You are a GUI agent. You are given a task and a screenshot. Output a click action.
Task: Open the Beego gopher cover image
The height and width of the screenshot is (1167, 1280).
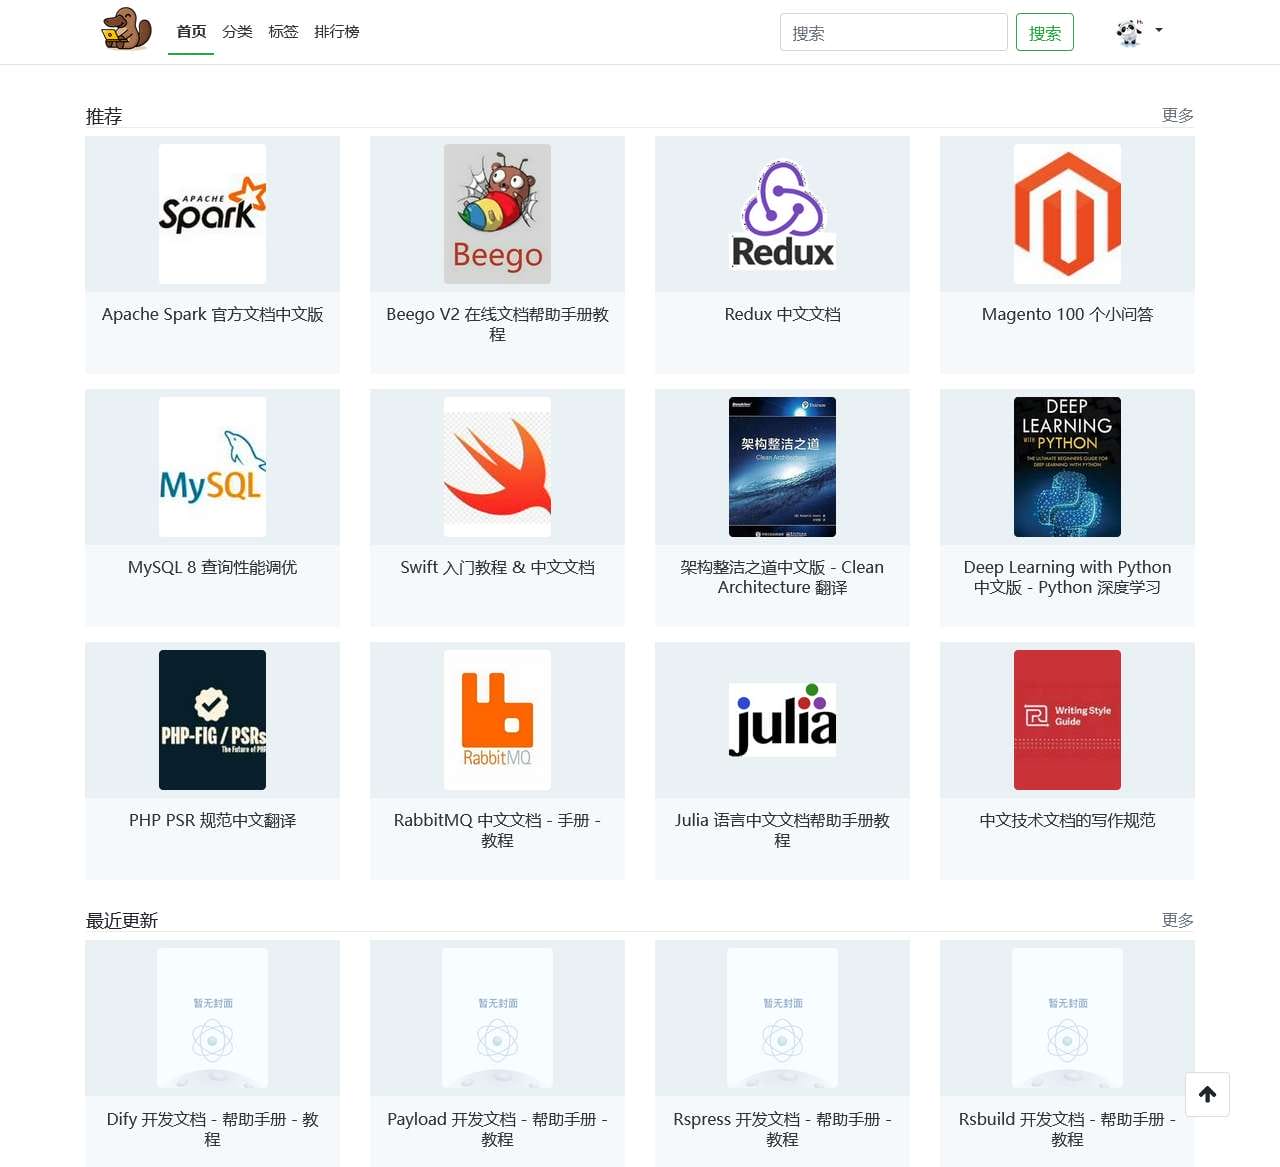click(497, 214)
